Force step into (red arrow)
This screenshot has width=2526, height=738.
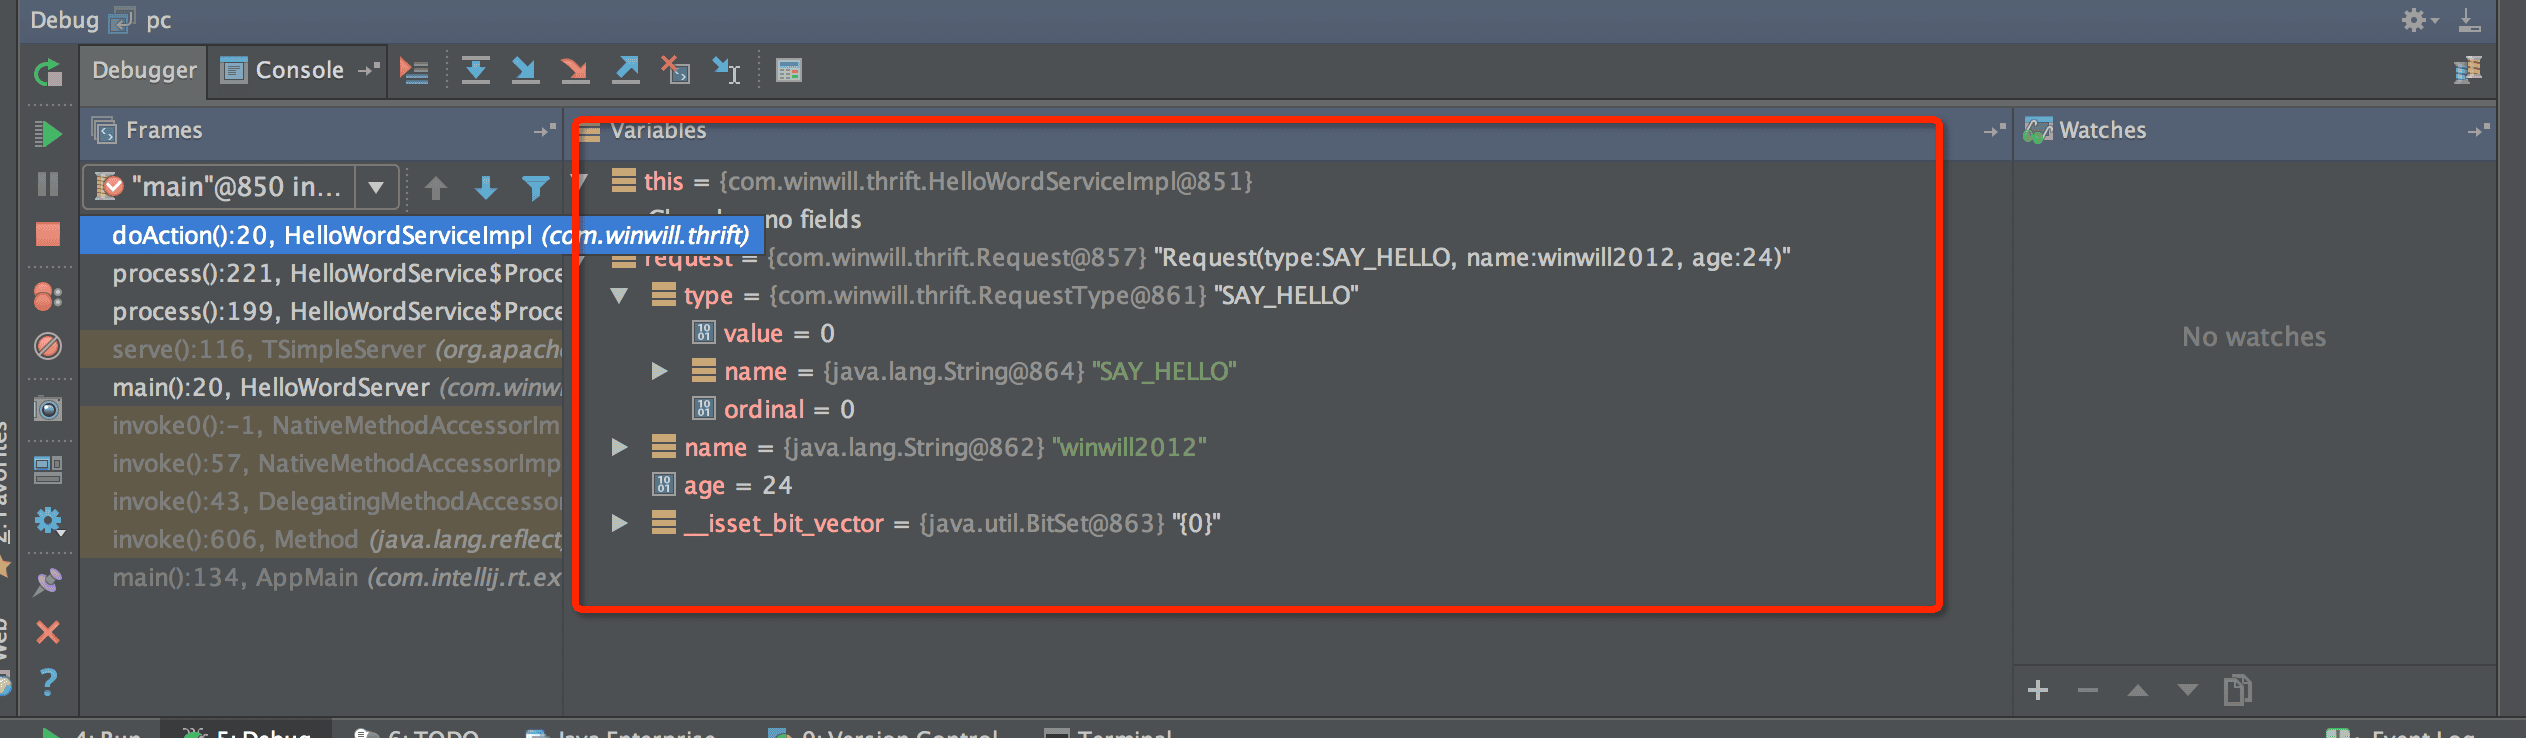point(575,70)
